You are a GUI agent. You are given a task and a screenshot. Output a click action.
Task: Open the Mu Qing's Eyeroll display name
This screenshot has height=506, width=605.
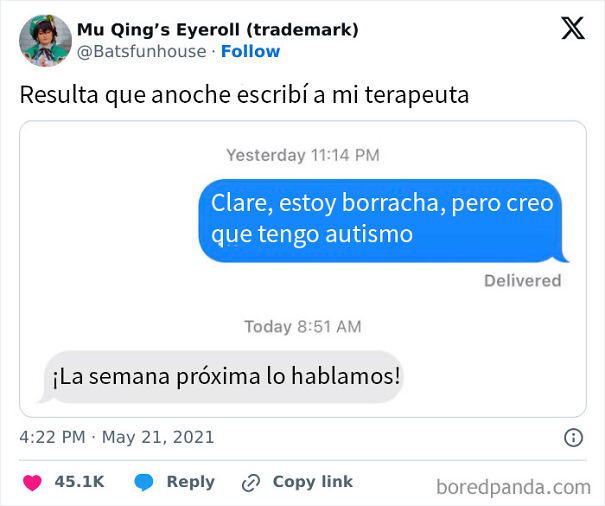tap(218, 30)
